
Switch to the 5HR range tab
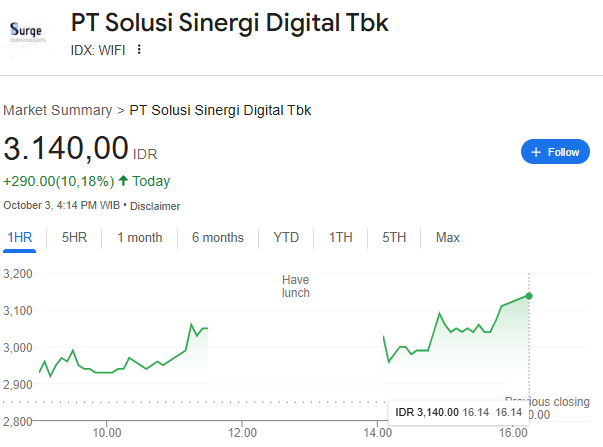(74, 238)
